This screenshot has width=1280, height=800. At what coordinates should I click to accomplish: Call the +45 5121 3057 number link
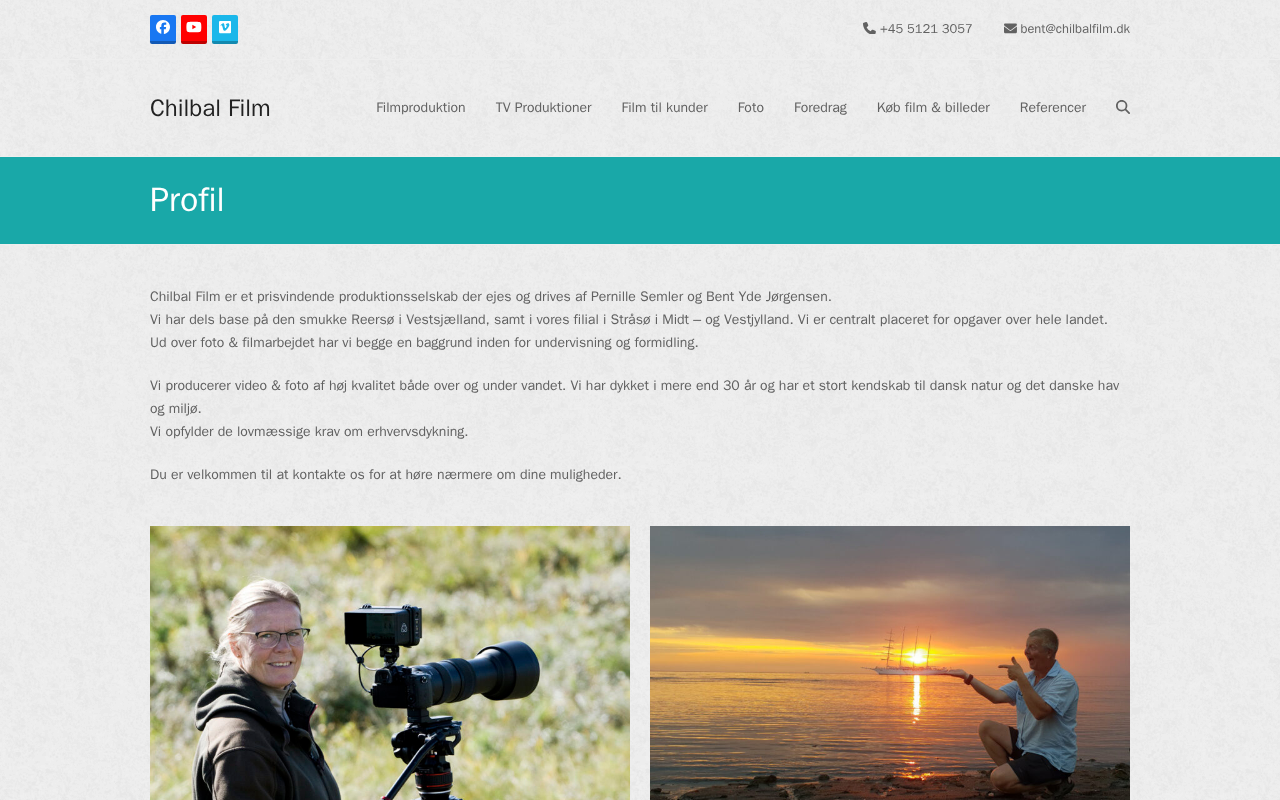pos(926,29)
